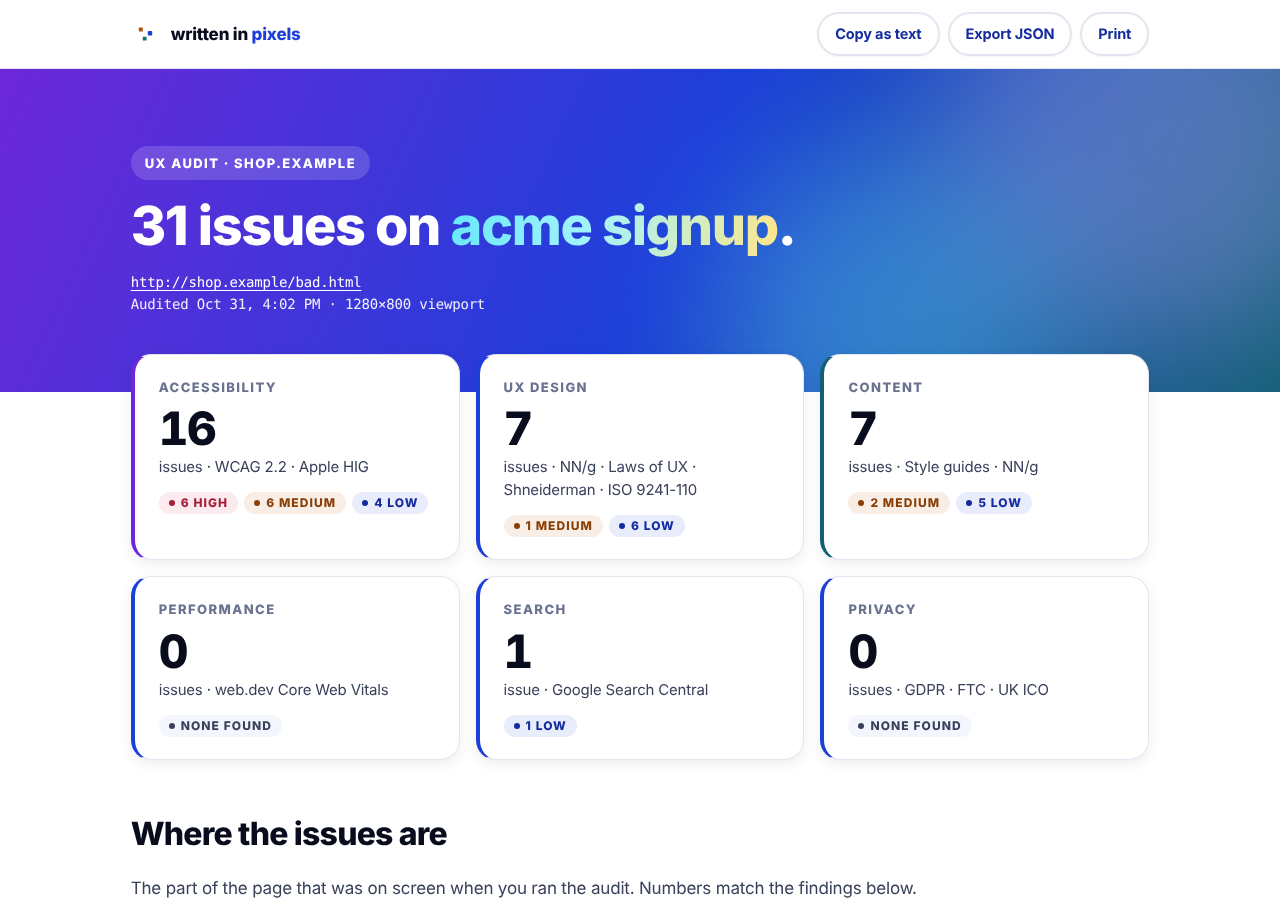Select the 1 MEDIUM badge in UX Design
1280x900 pixels.
tap(553, 526)
